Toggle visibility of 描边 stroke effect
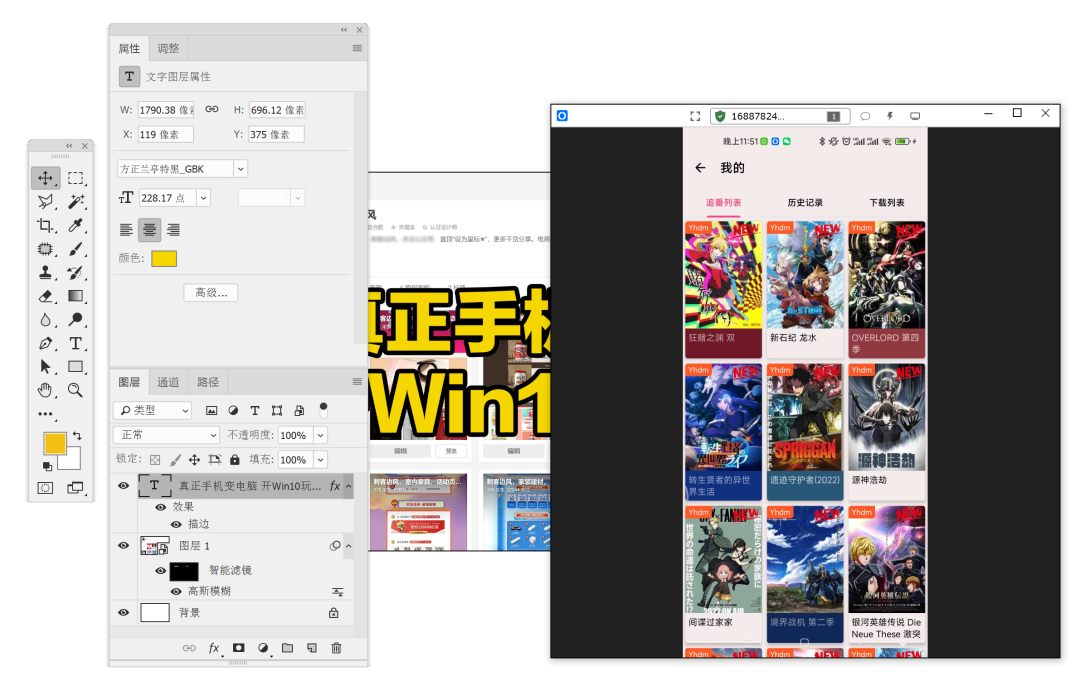 pos(176,524)
